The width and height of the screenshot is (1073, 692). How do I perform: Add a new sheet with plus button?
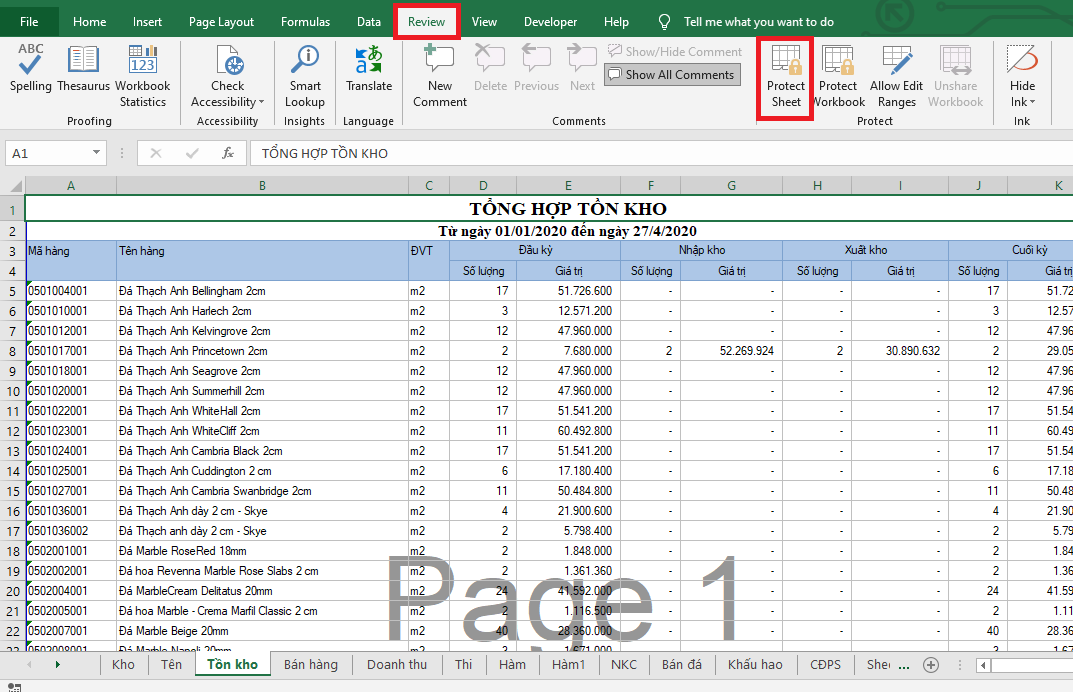[930, 665]
